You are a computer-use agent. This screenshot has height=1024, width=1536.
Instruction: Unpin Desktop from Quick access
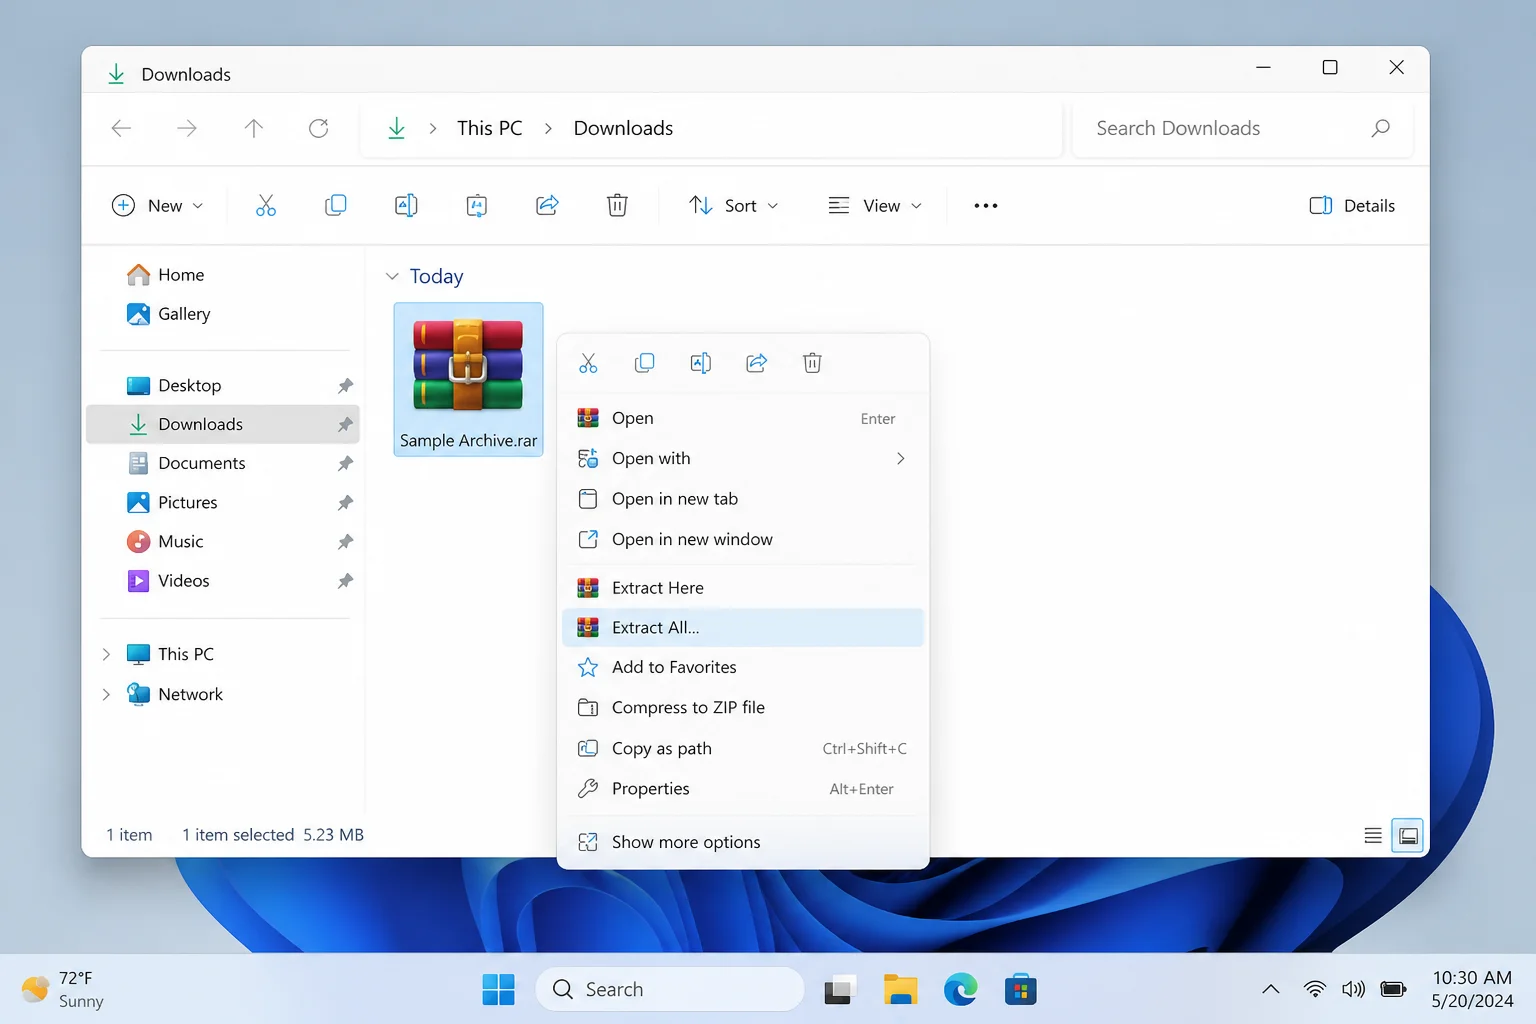coord(345,386)
